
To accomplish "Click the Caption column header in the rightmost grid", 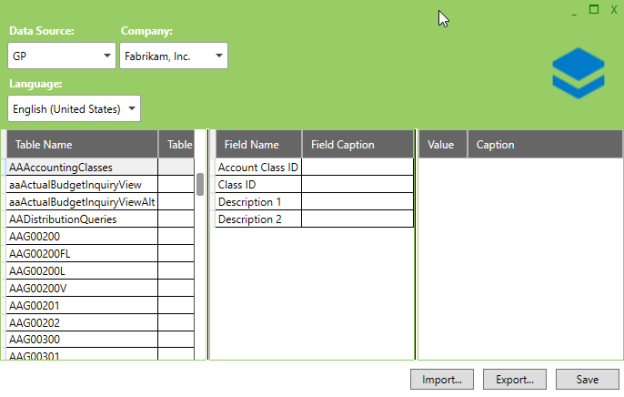I will [545, 144].
